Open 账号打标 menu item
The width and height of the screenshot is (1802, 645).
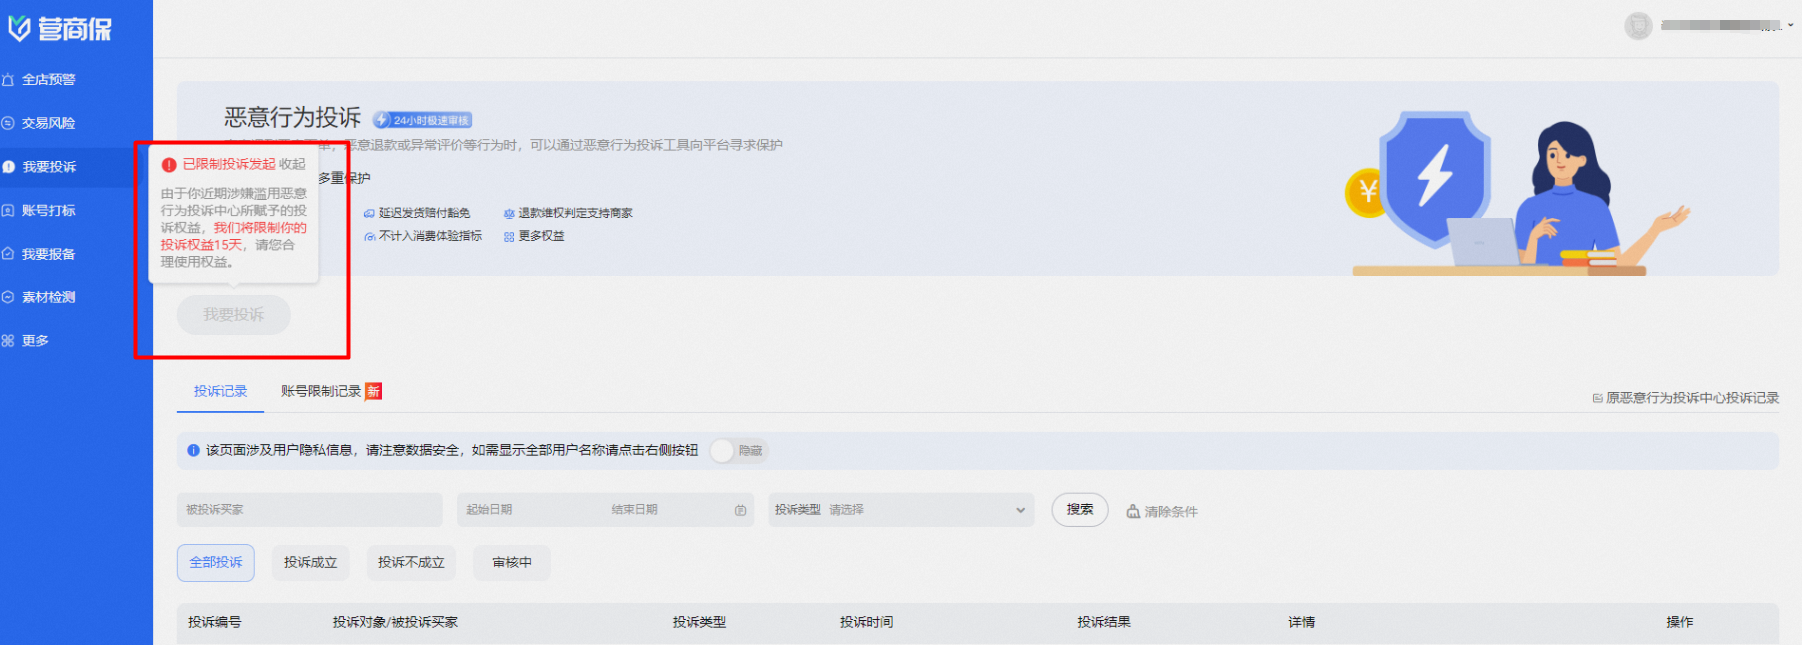[49, 211]
